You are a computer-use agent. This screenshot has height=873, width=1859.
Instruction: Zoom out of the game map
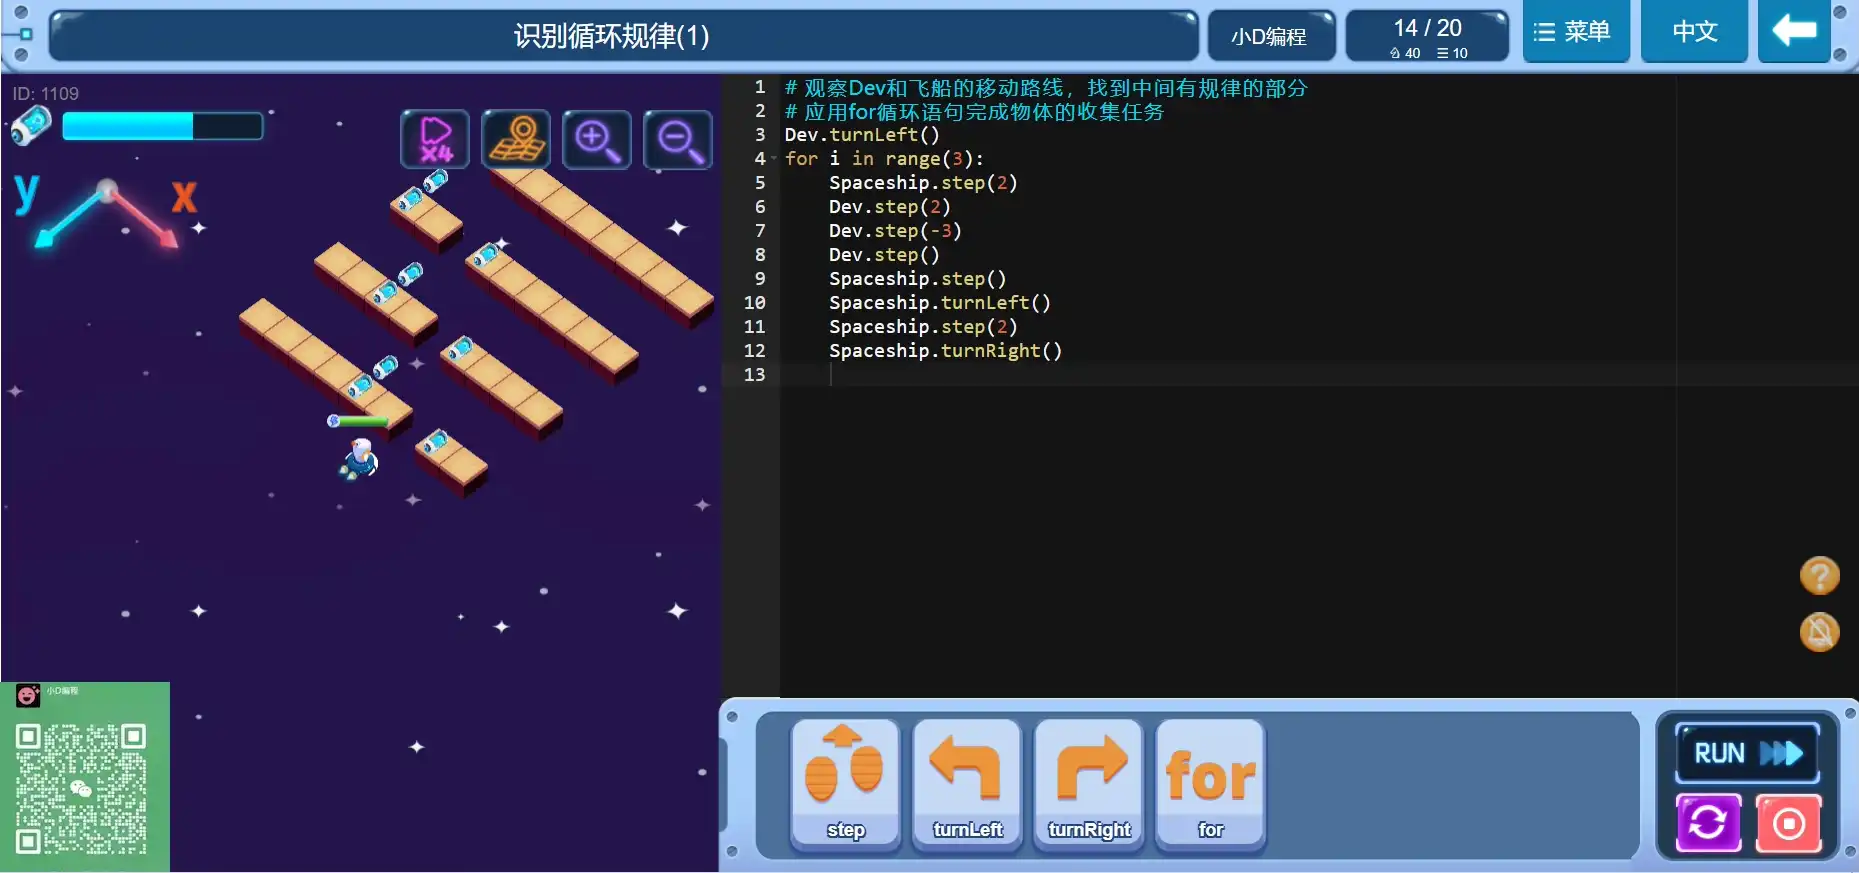coord(678,140)
